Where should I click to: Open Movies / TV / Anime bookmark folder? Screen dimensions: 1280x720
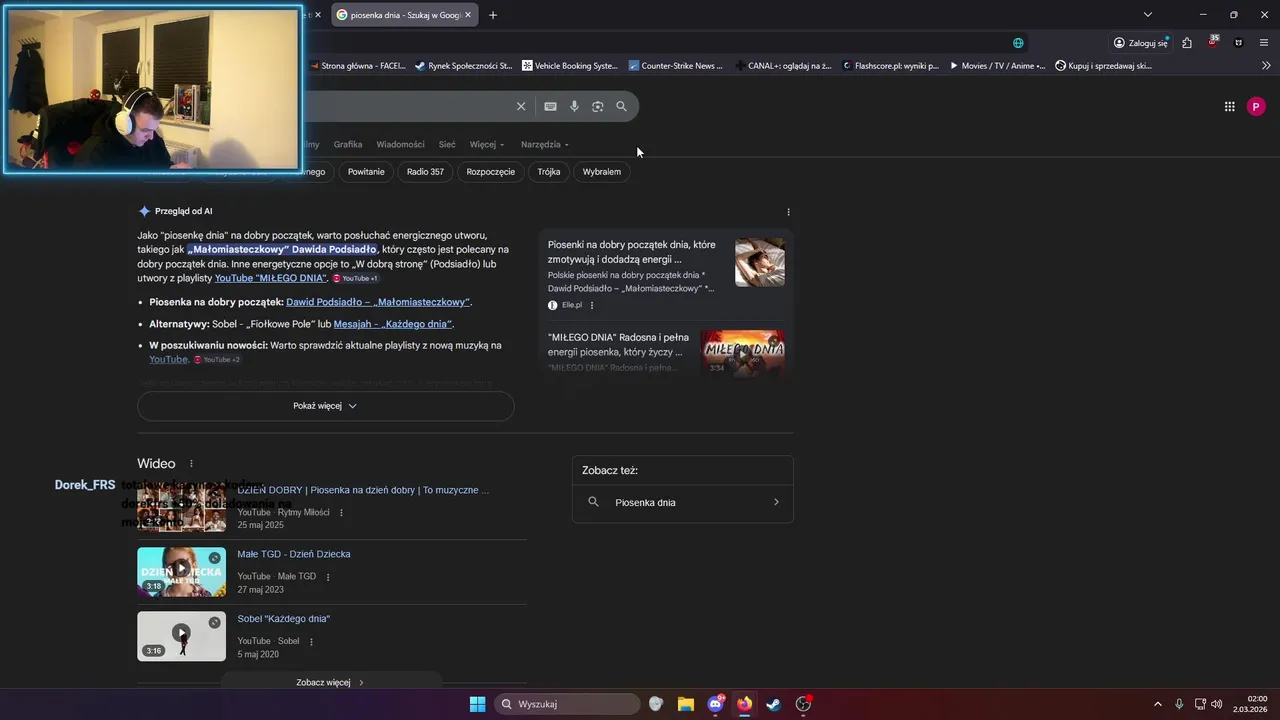[997, 66]
